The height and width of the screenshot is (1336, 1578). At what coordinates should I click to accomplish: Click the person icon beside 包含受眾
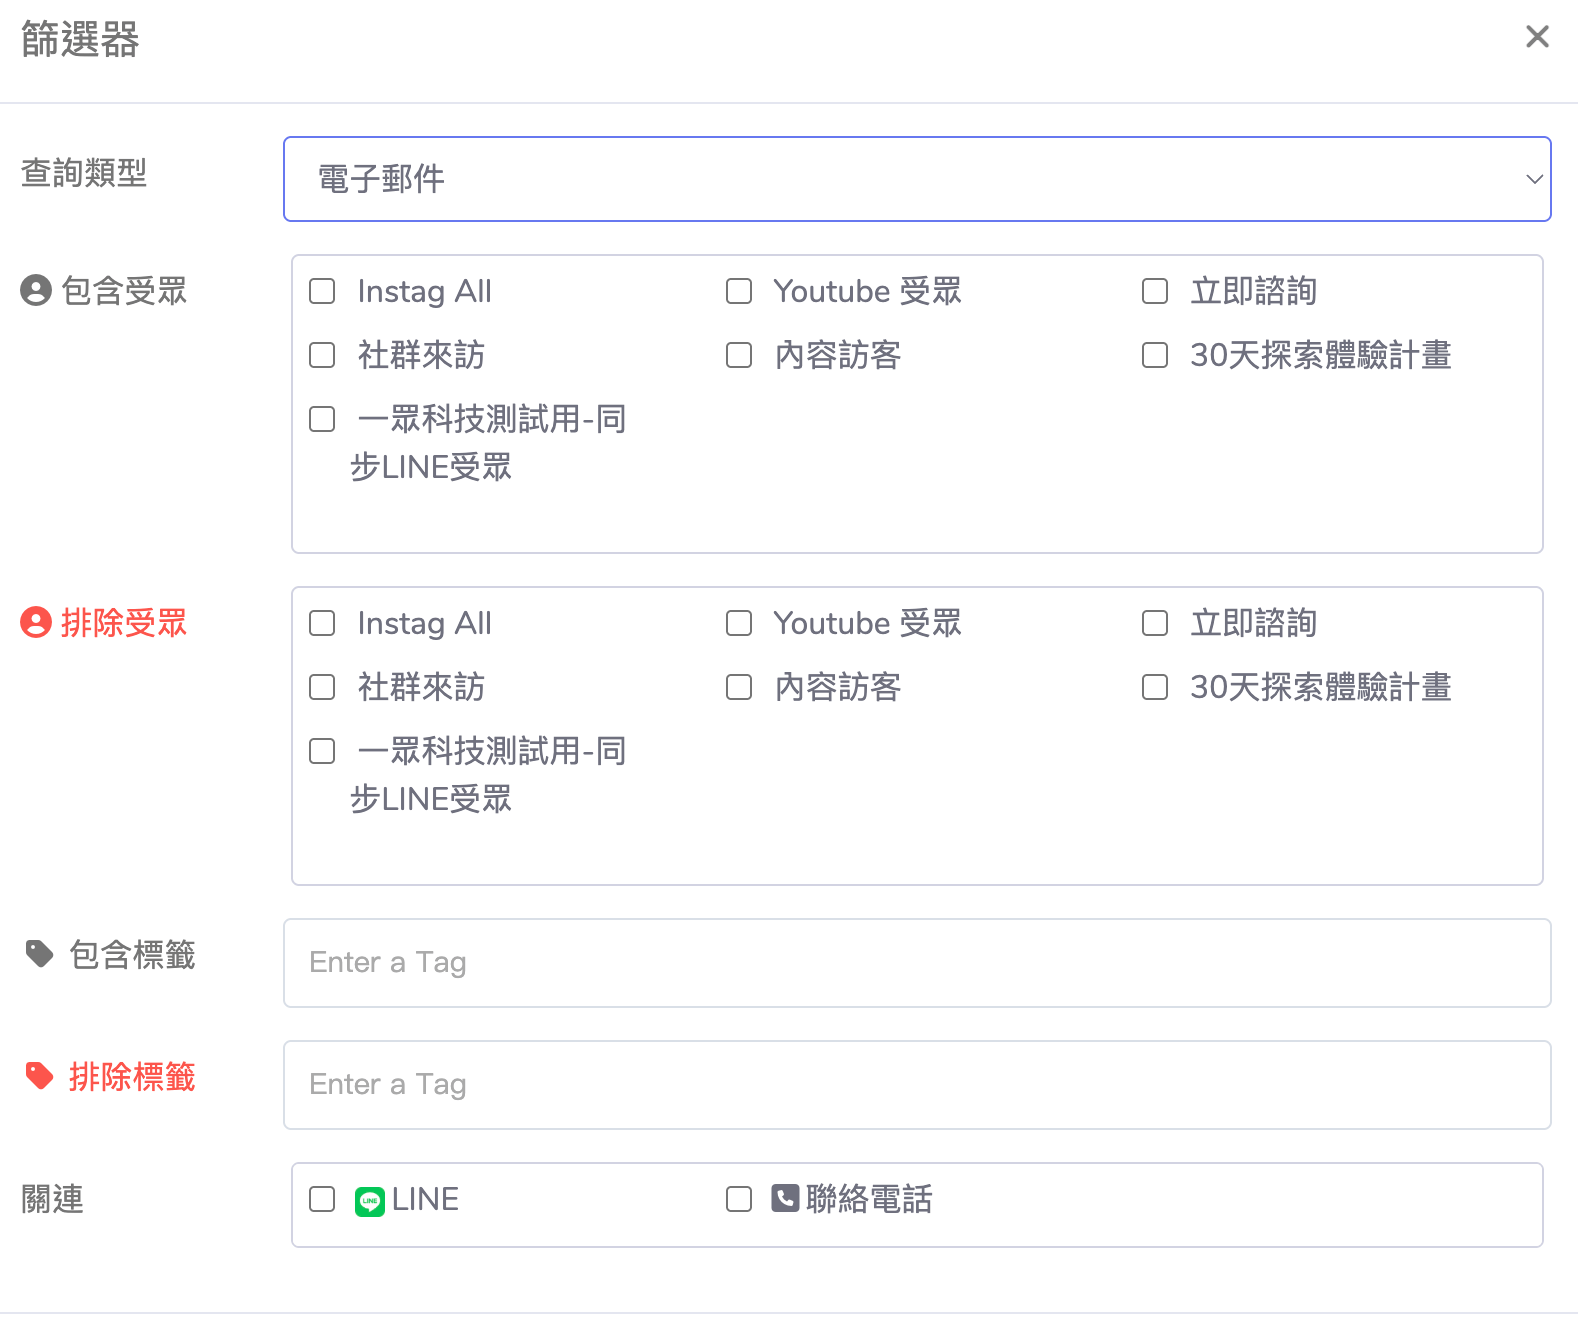[36, 291]
